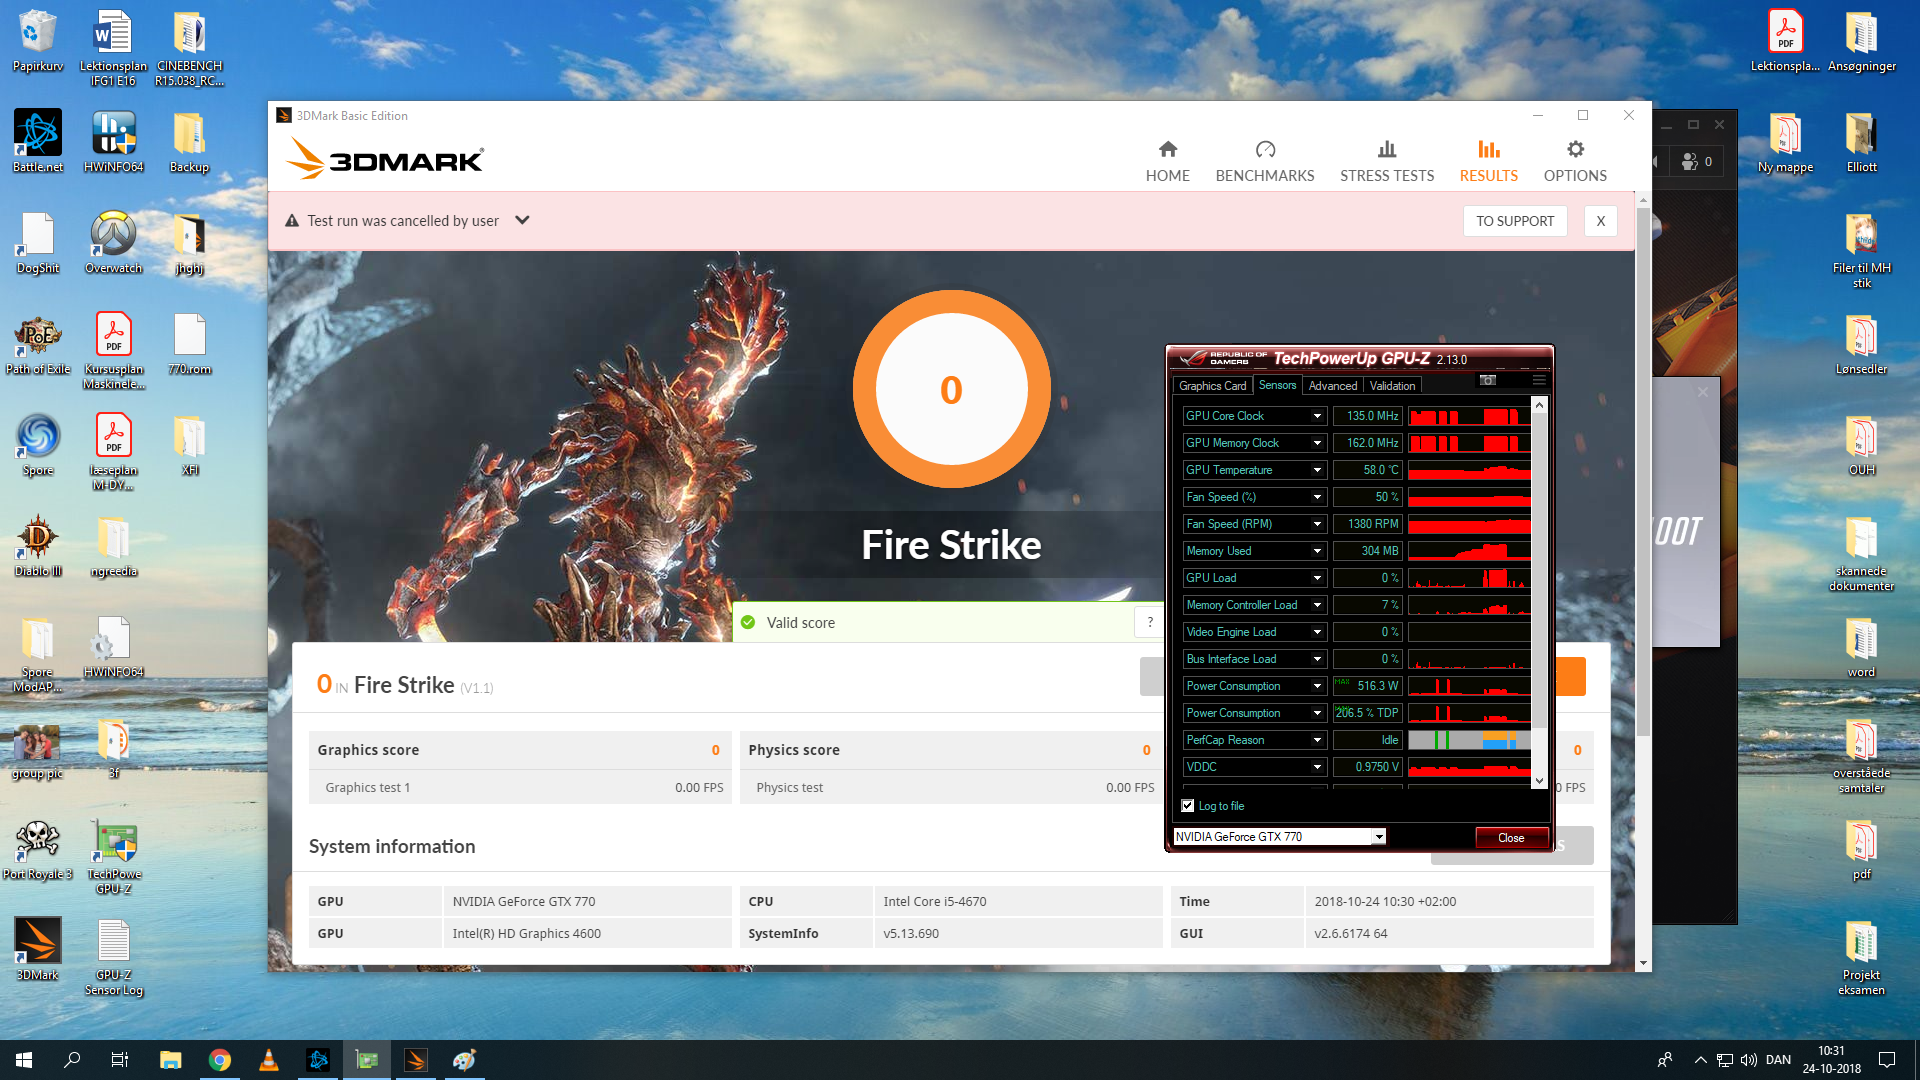Open the taskbar search magnifier

[72, 1060]
